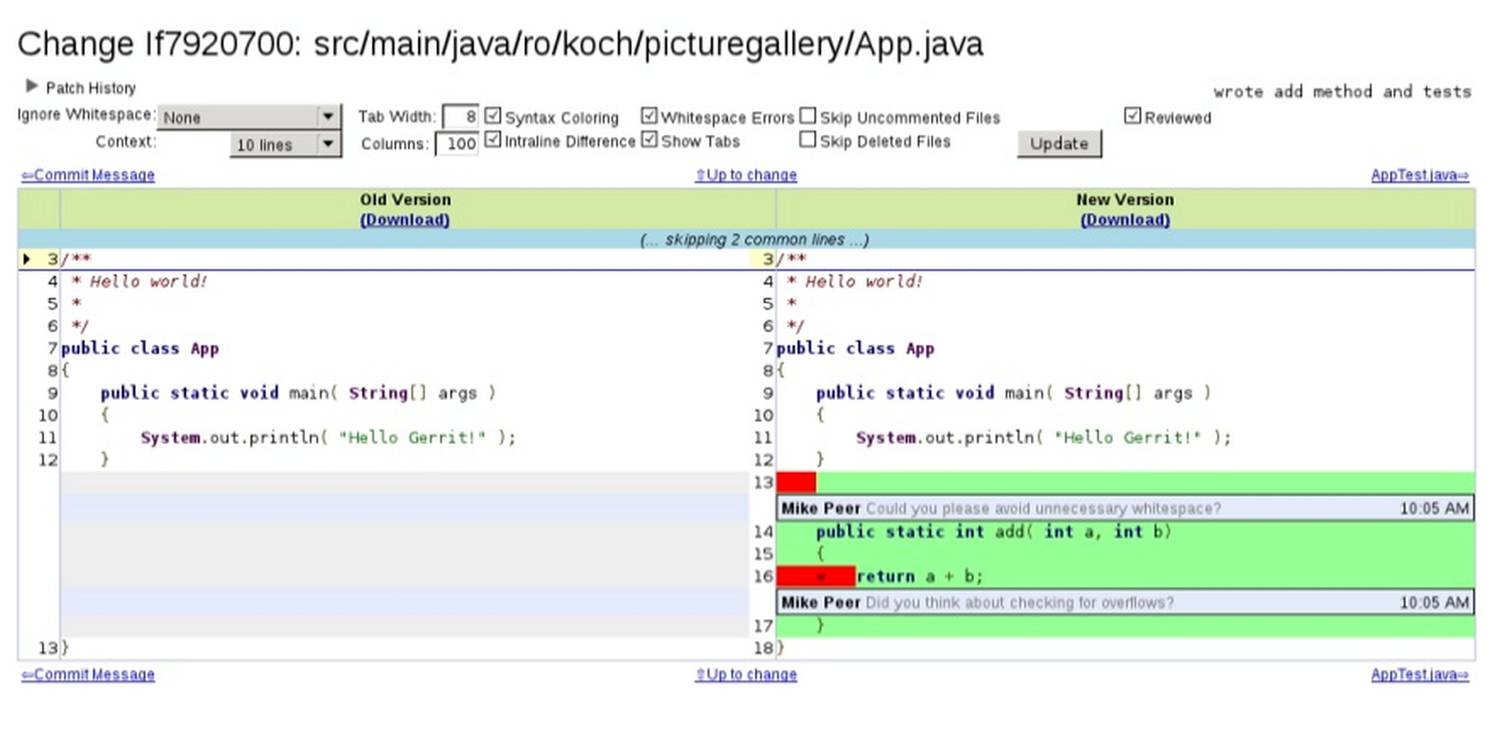Uncheck the Reviewed checkbox
This screenshot has height=740, width=1502.
[1132, 116]
